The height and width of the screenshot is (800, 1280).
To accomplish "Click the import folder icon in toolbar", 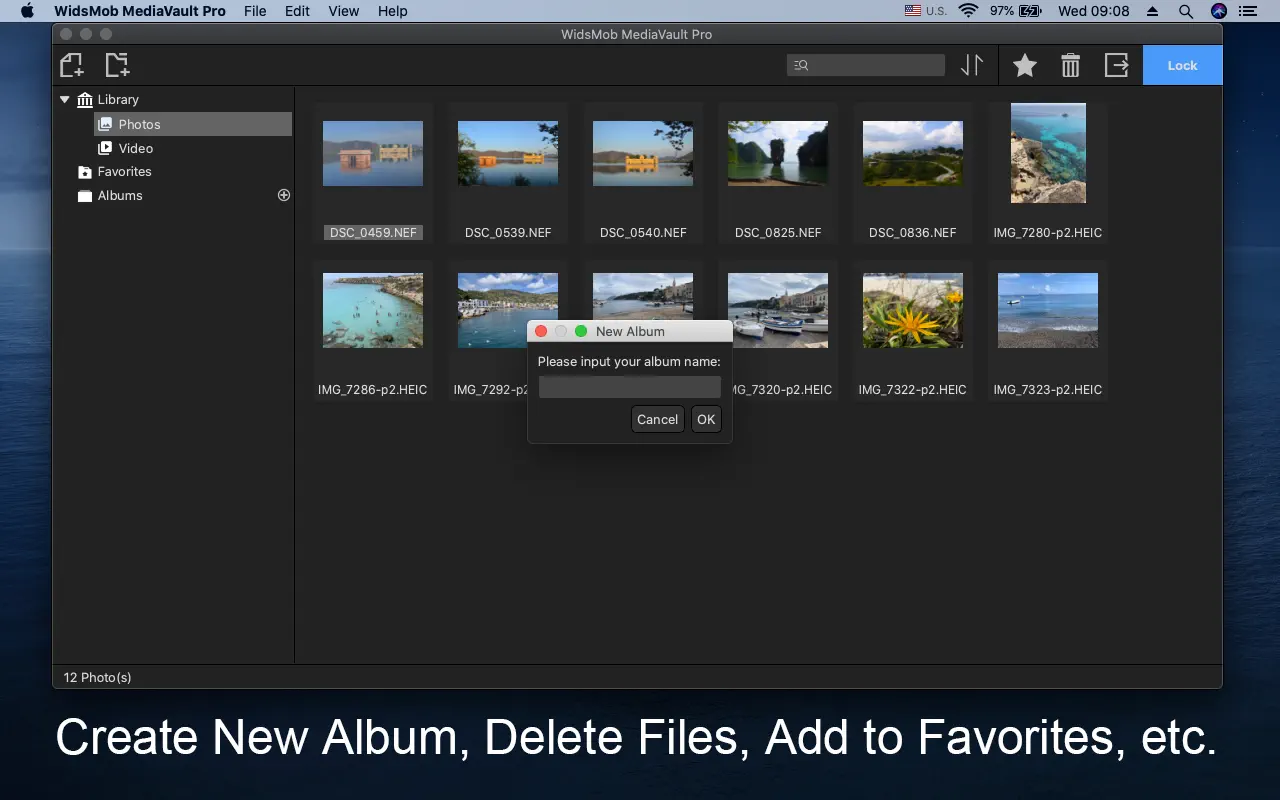I will coord(117,65).
